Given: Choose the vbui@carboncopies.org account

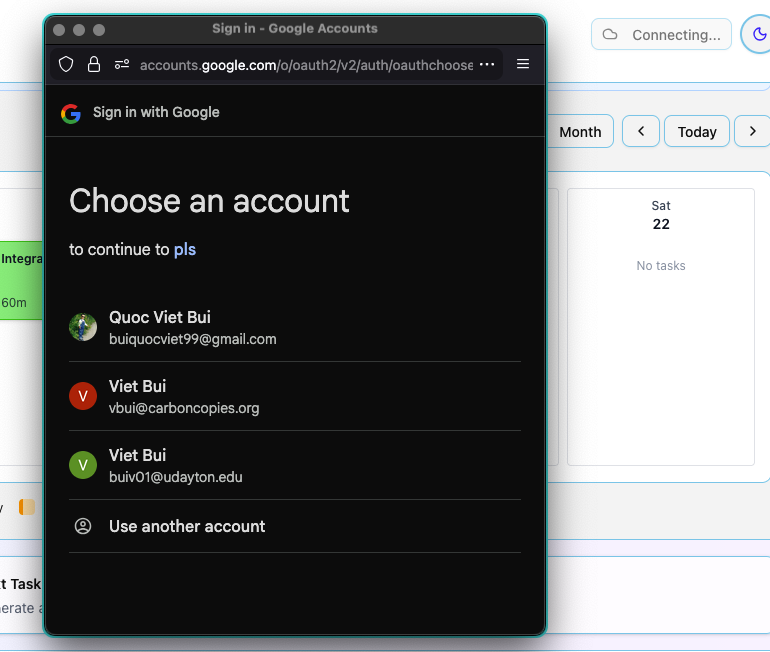Looking at the screenshot, I should tap(295, 396).
